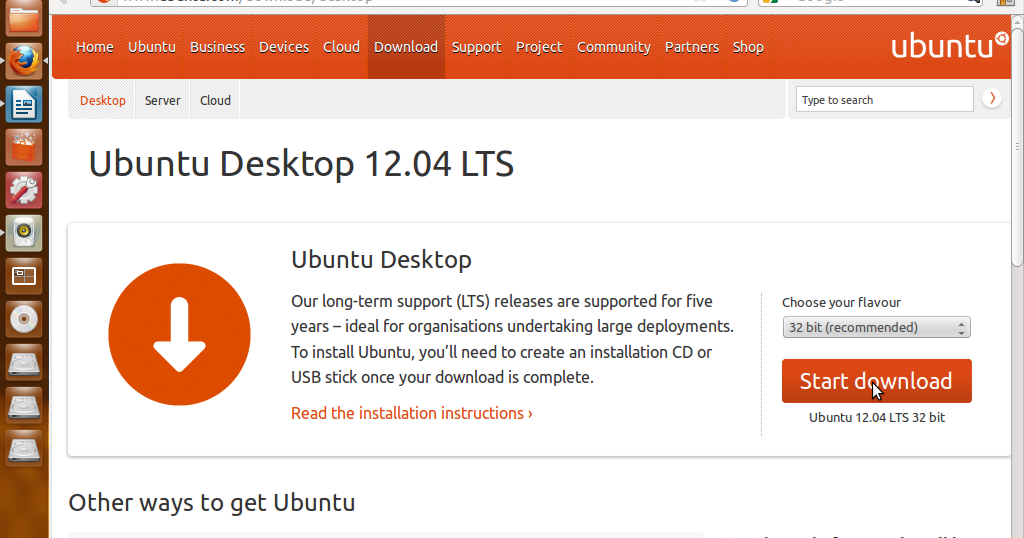Open the speaker-box app in the launcher
This screenshot has width=1024, height=538.
coord(24,233)
